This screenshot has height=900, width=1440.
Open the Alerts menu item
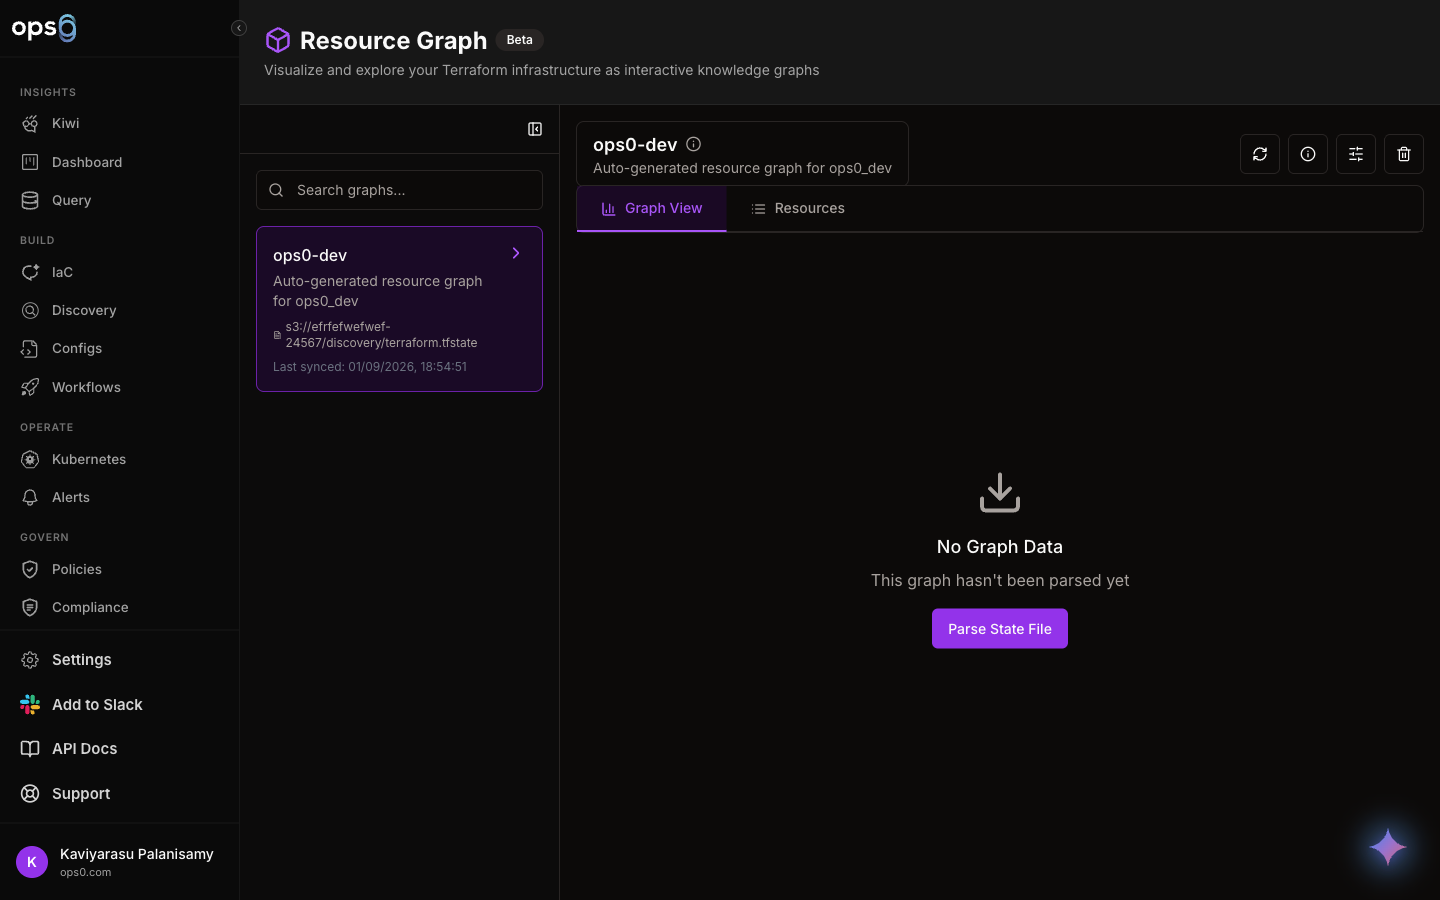(119, 497)
